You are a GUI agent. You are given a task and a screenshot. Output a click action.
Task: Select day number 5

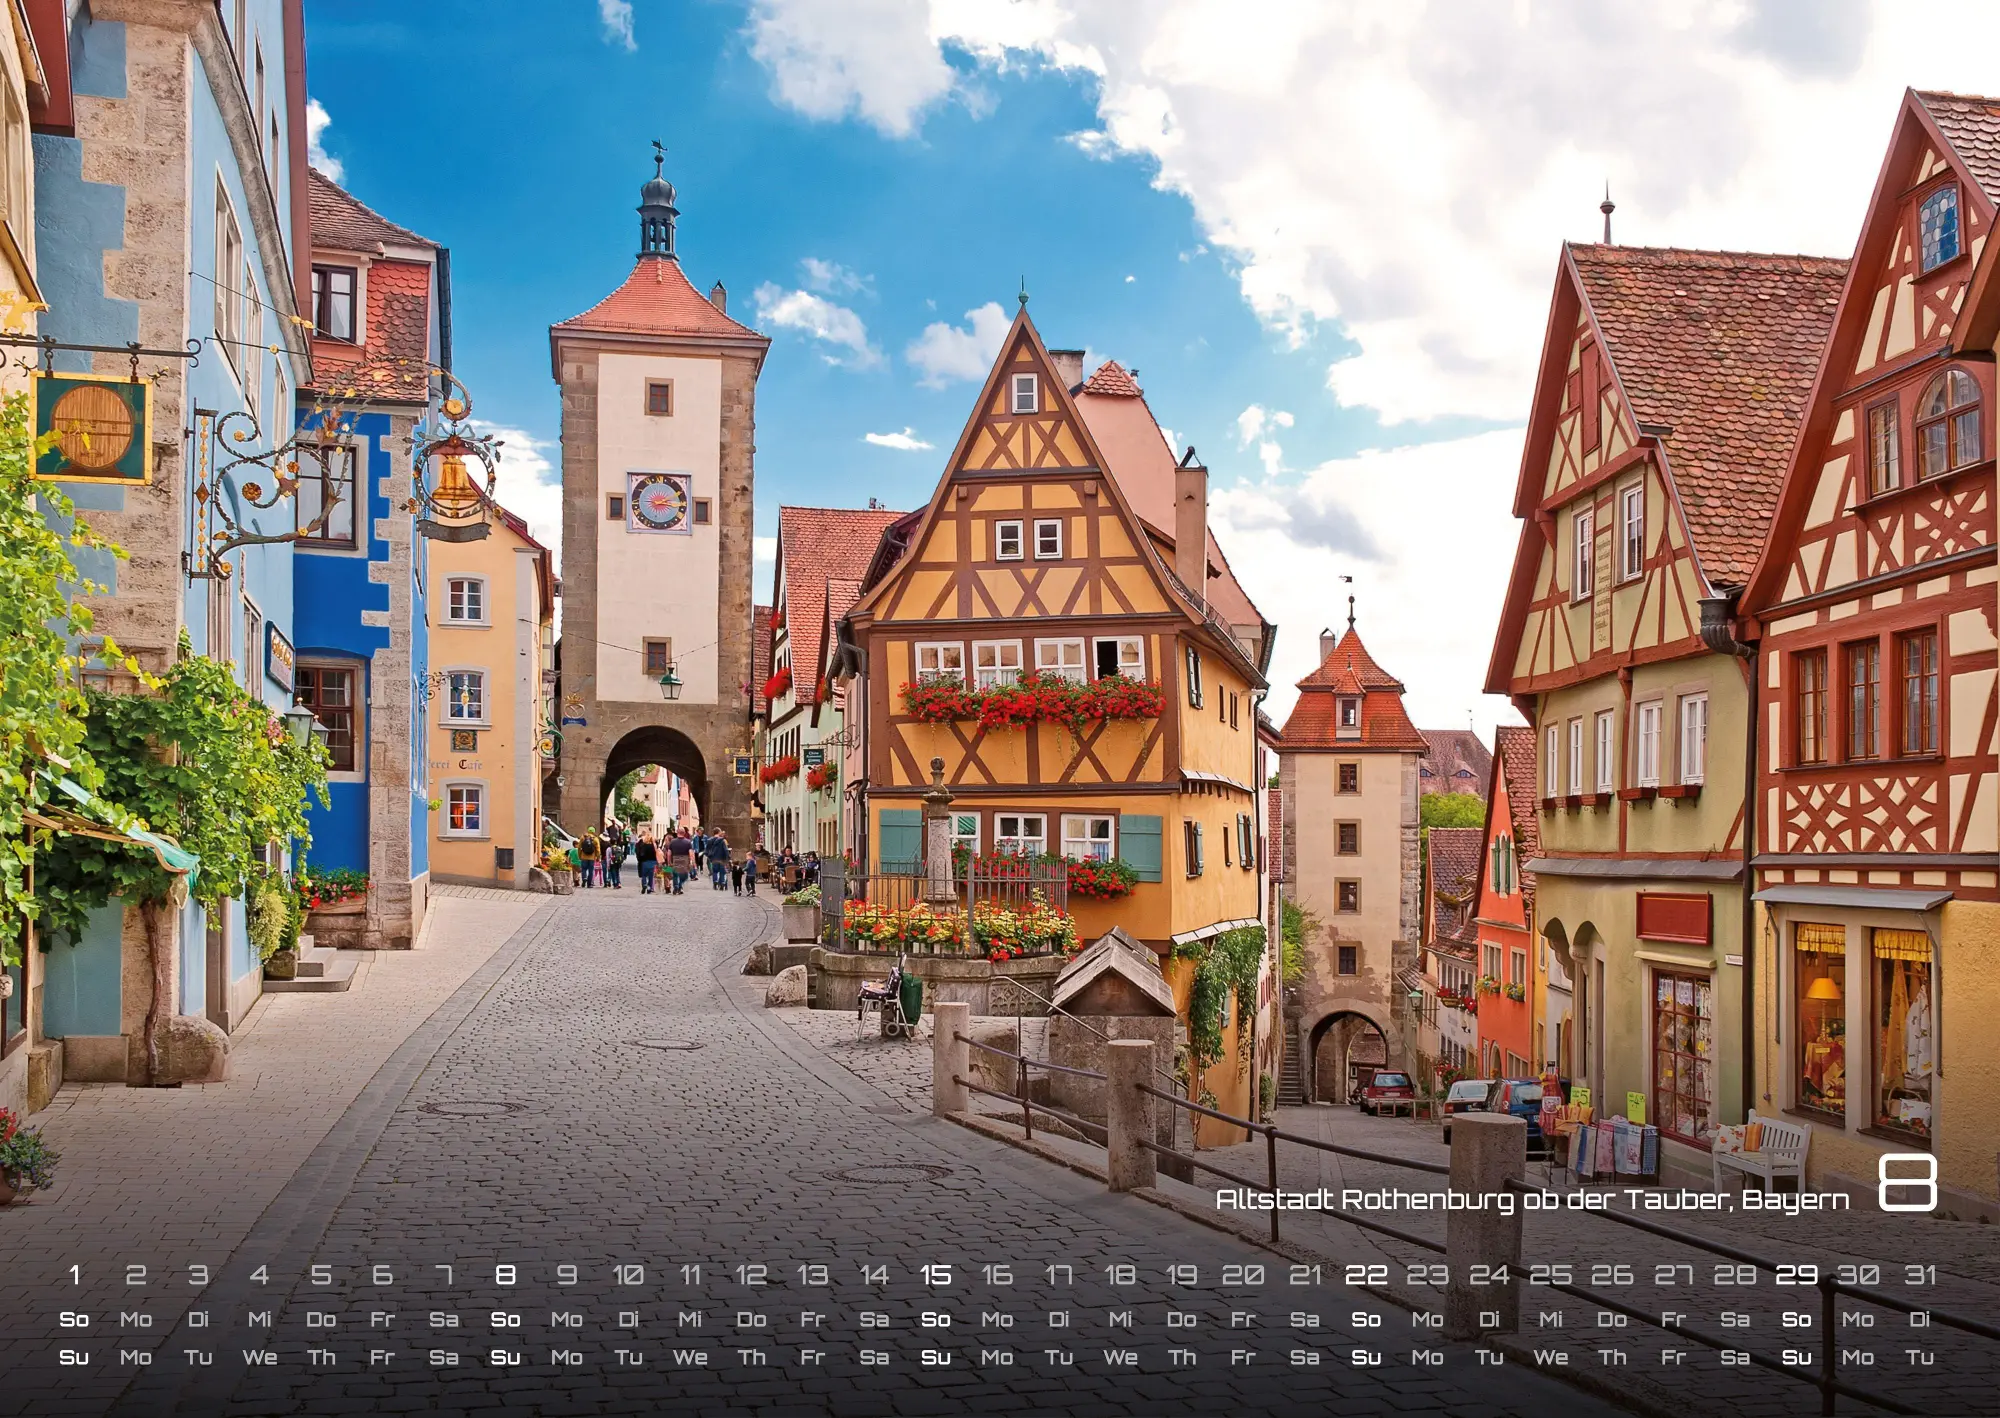pos(321,1275)
